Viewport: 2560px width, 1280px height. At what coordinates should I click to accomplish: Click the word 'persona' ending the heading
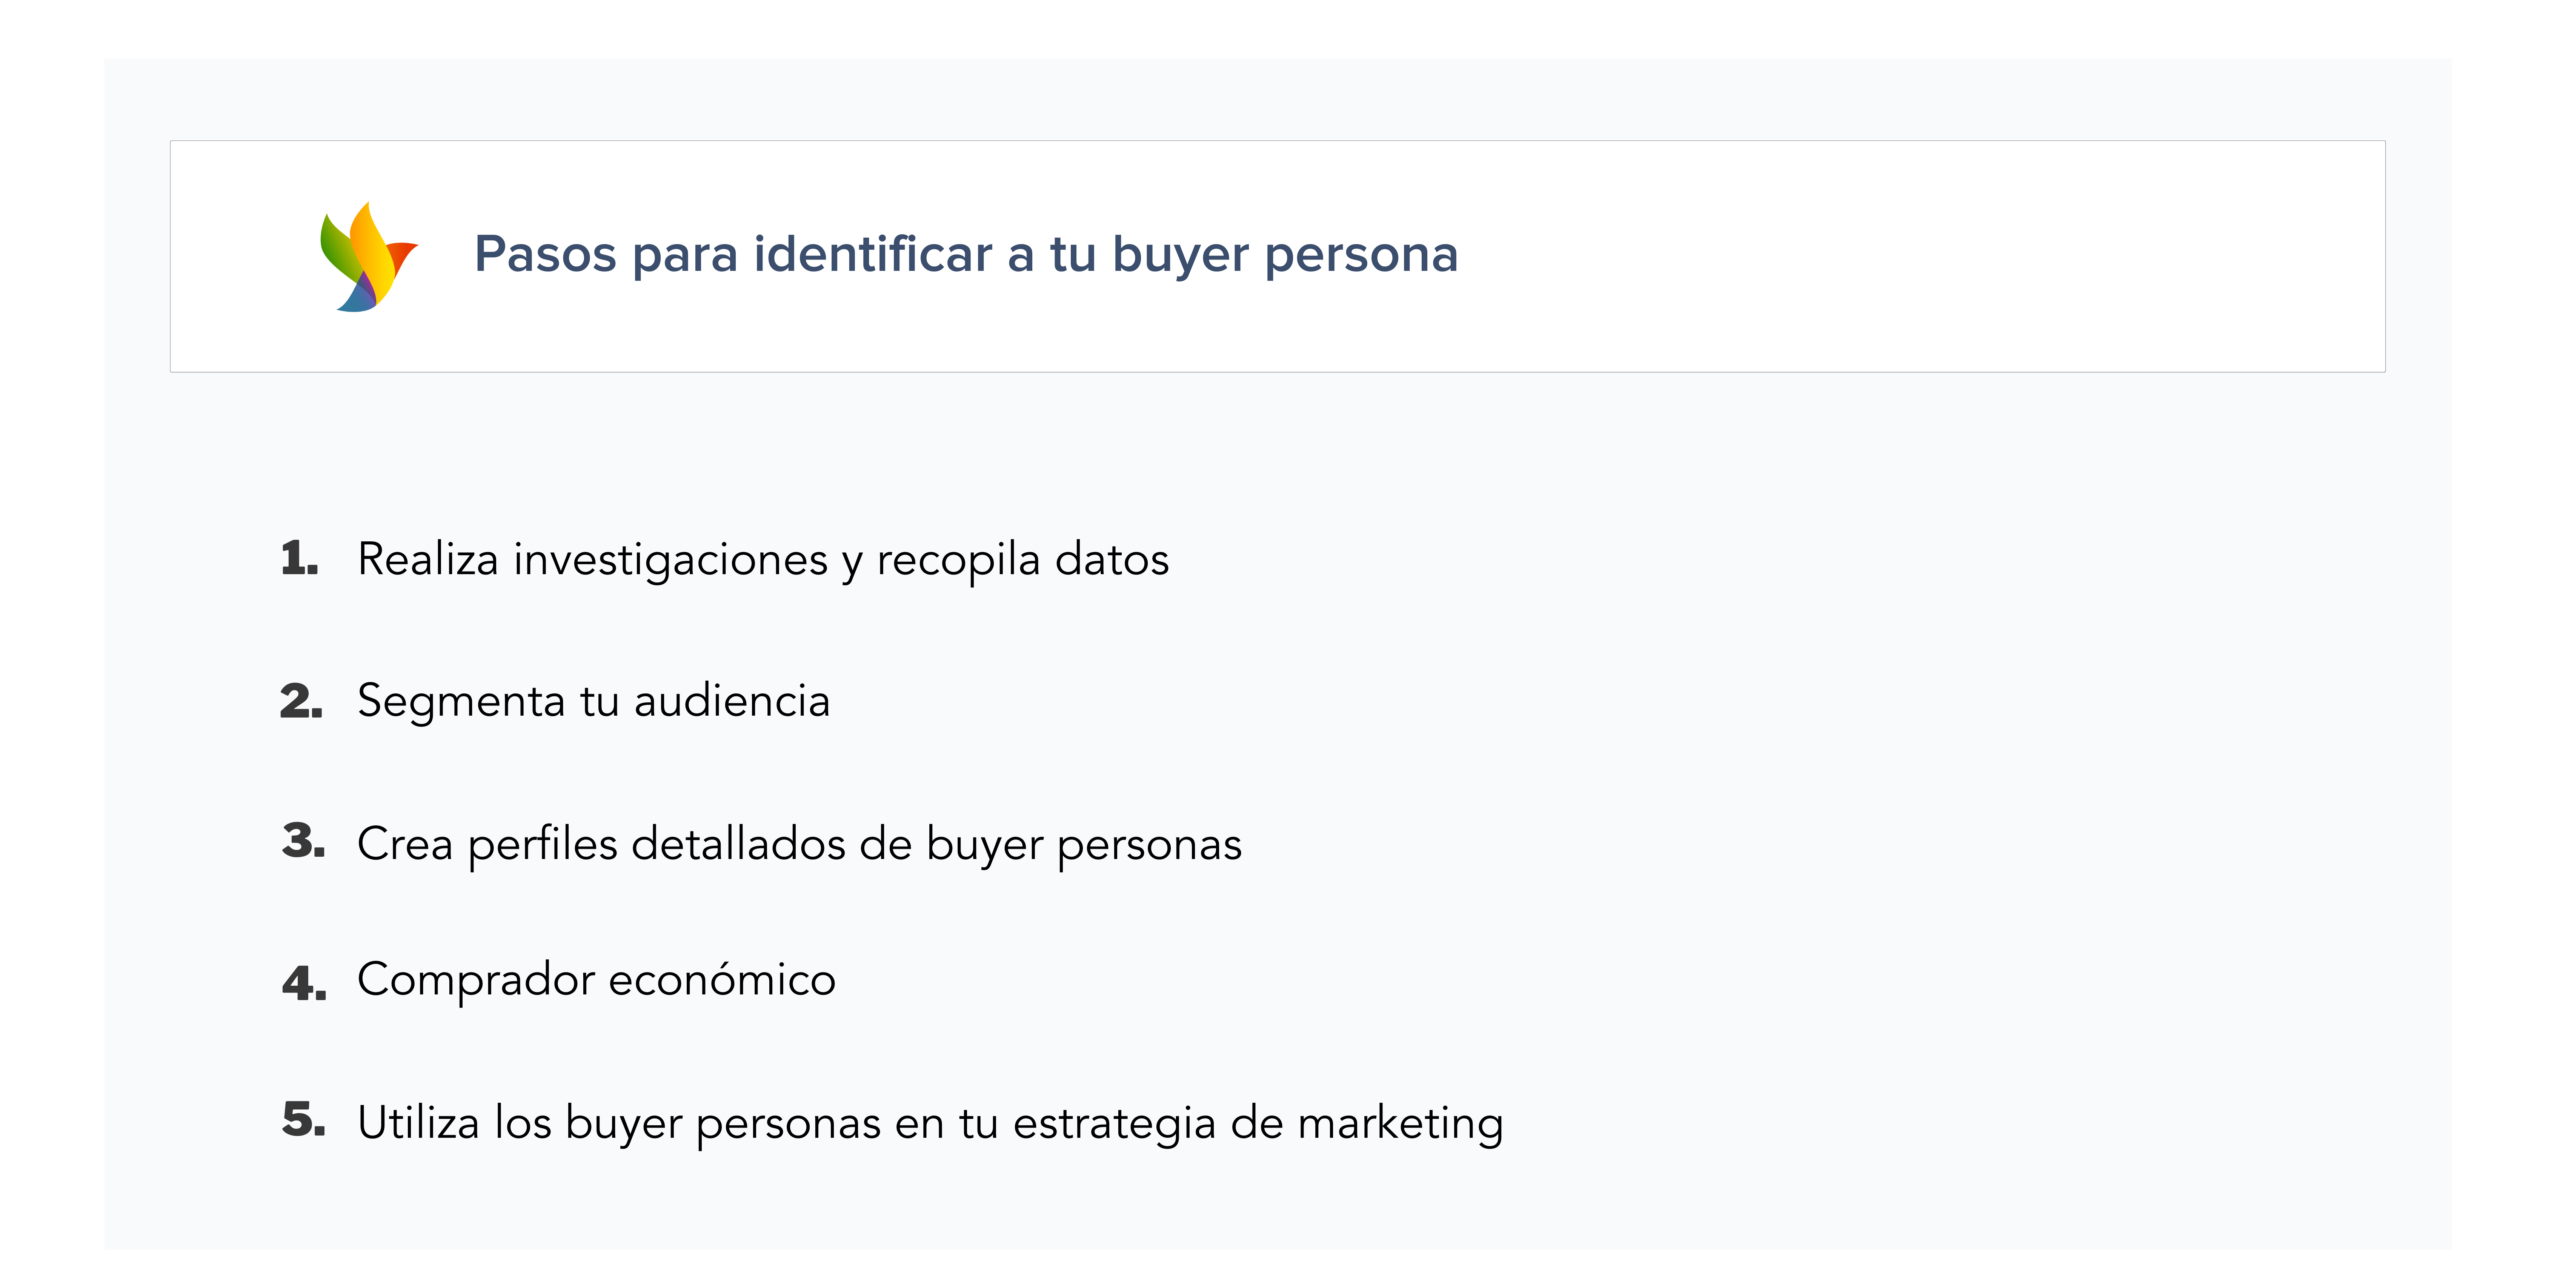[x=1361, y=254]
